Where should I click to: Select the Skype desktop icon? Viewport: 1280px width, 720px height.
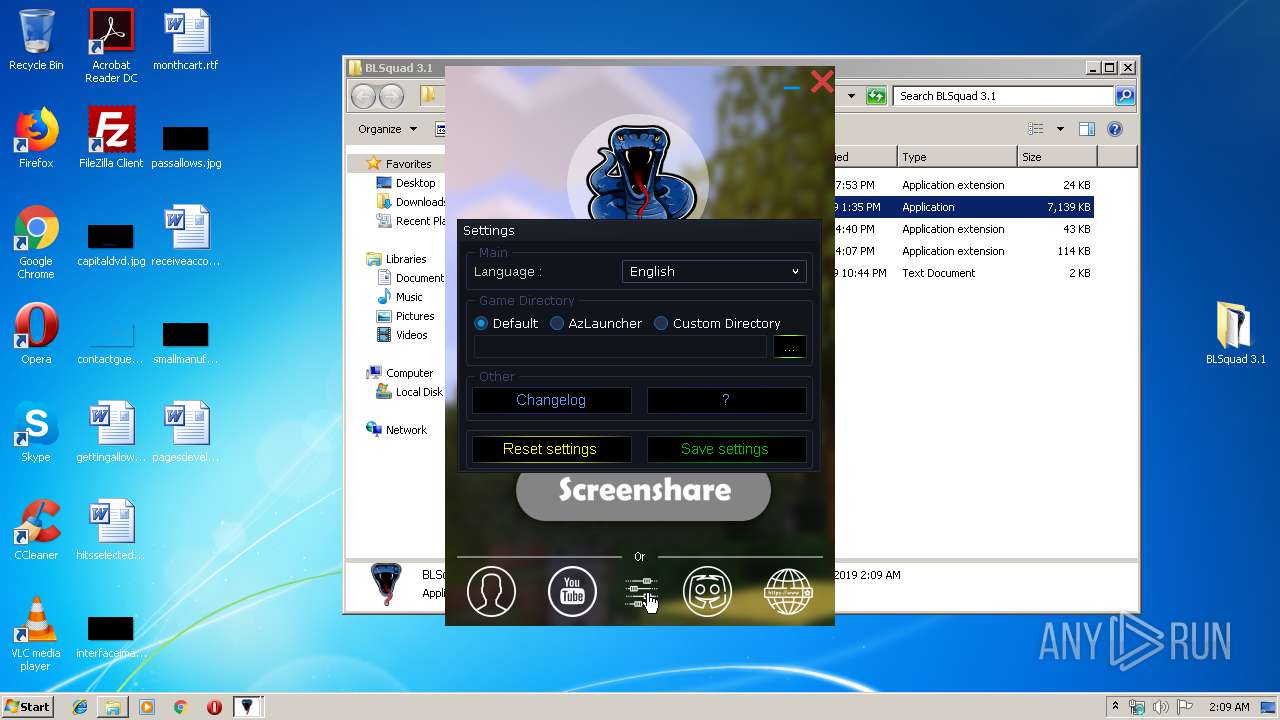pos(36,432)
